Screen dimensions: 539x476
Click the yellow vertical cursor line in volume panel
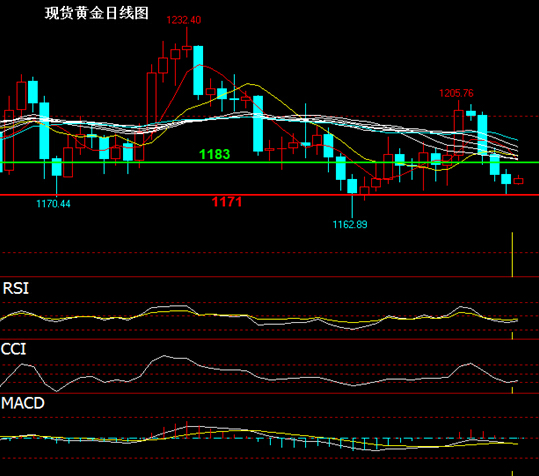click(x=512, y=254)
